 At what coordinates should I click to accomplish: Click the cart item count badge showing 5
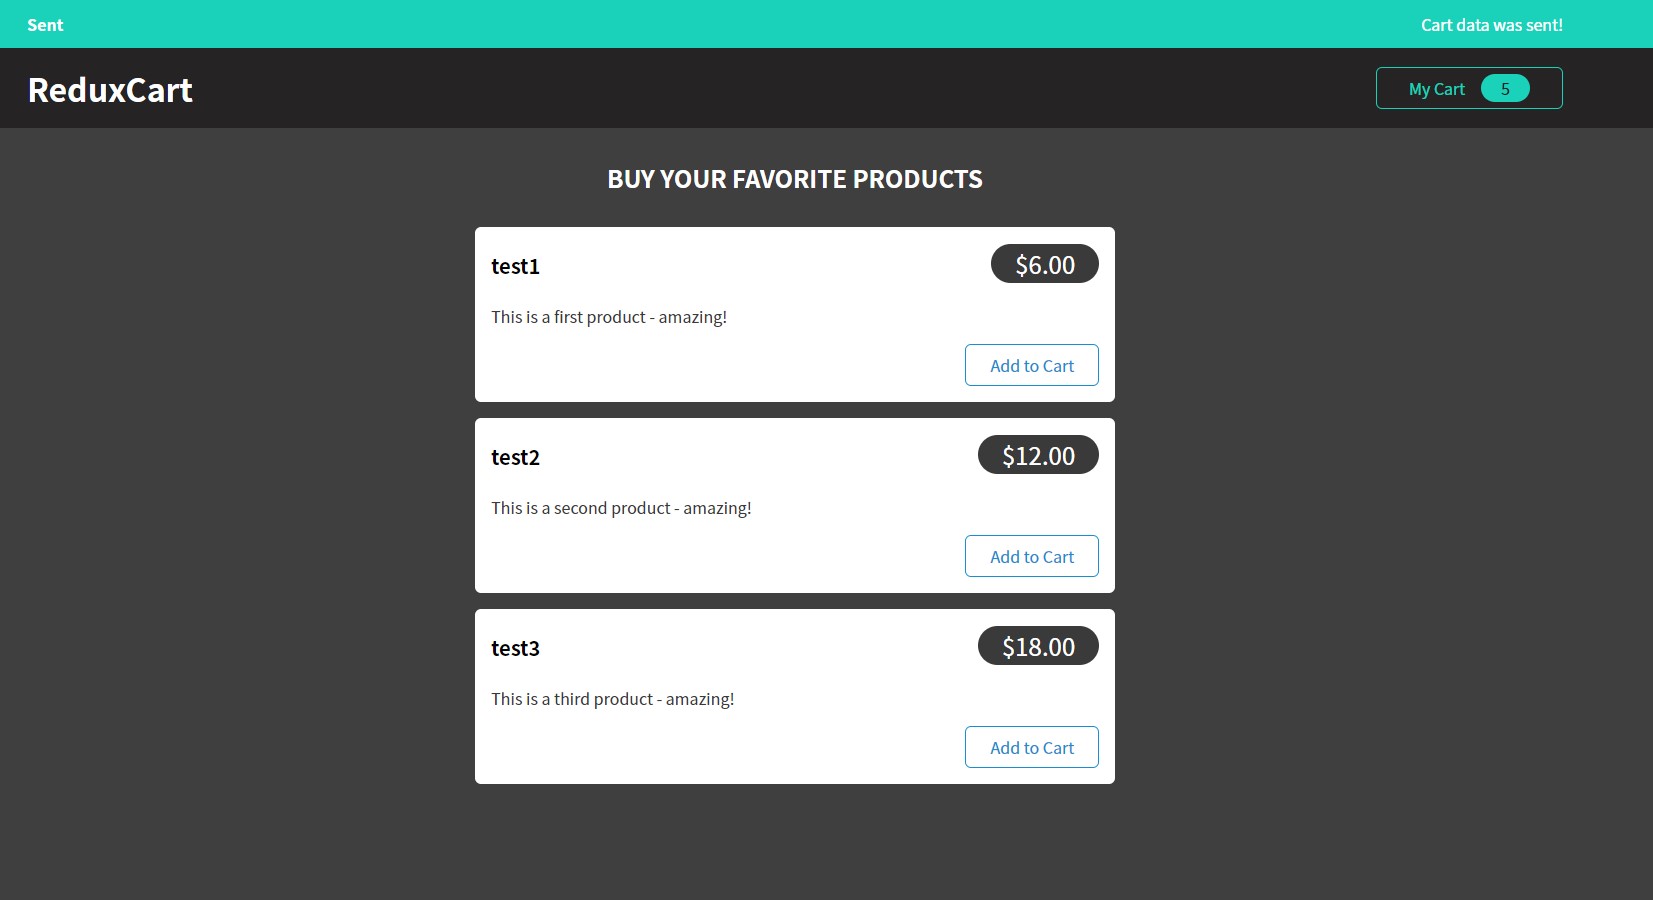[1504, 88]
